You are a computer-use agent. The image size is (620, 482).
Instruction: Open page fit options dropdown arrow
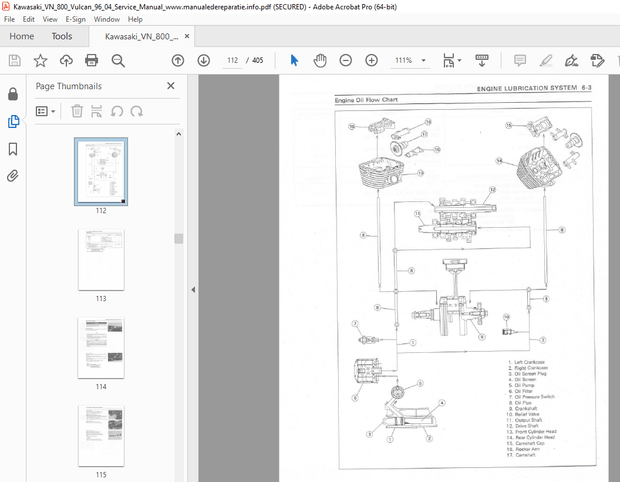point(459,60)
